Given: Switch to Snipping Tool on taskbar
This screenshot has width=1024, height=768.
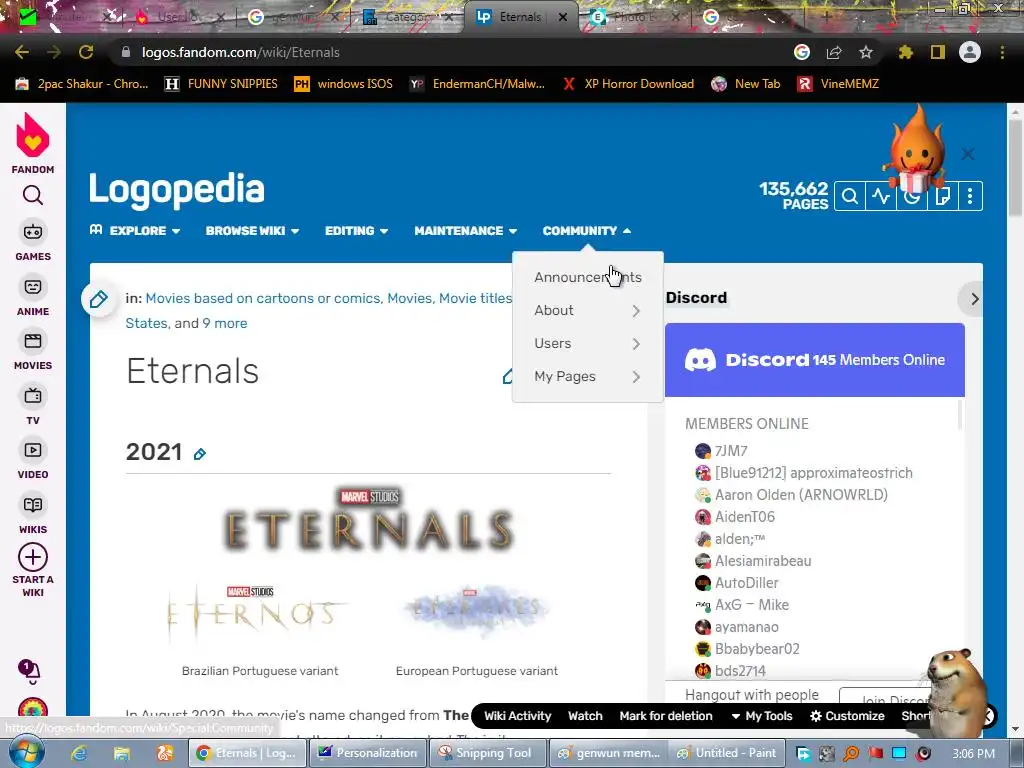Looking at the screenshot, I should (486, 753).
